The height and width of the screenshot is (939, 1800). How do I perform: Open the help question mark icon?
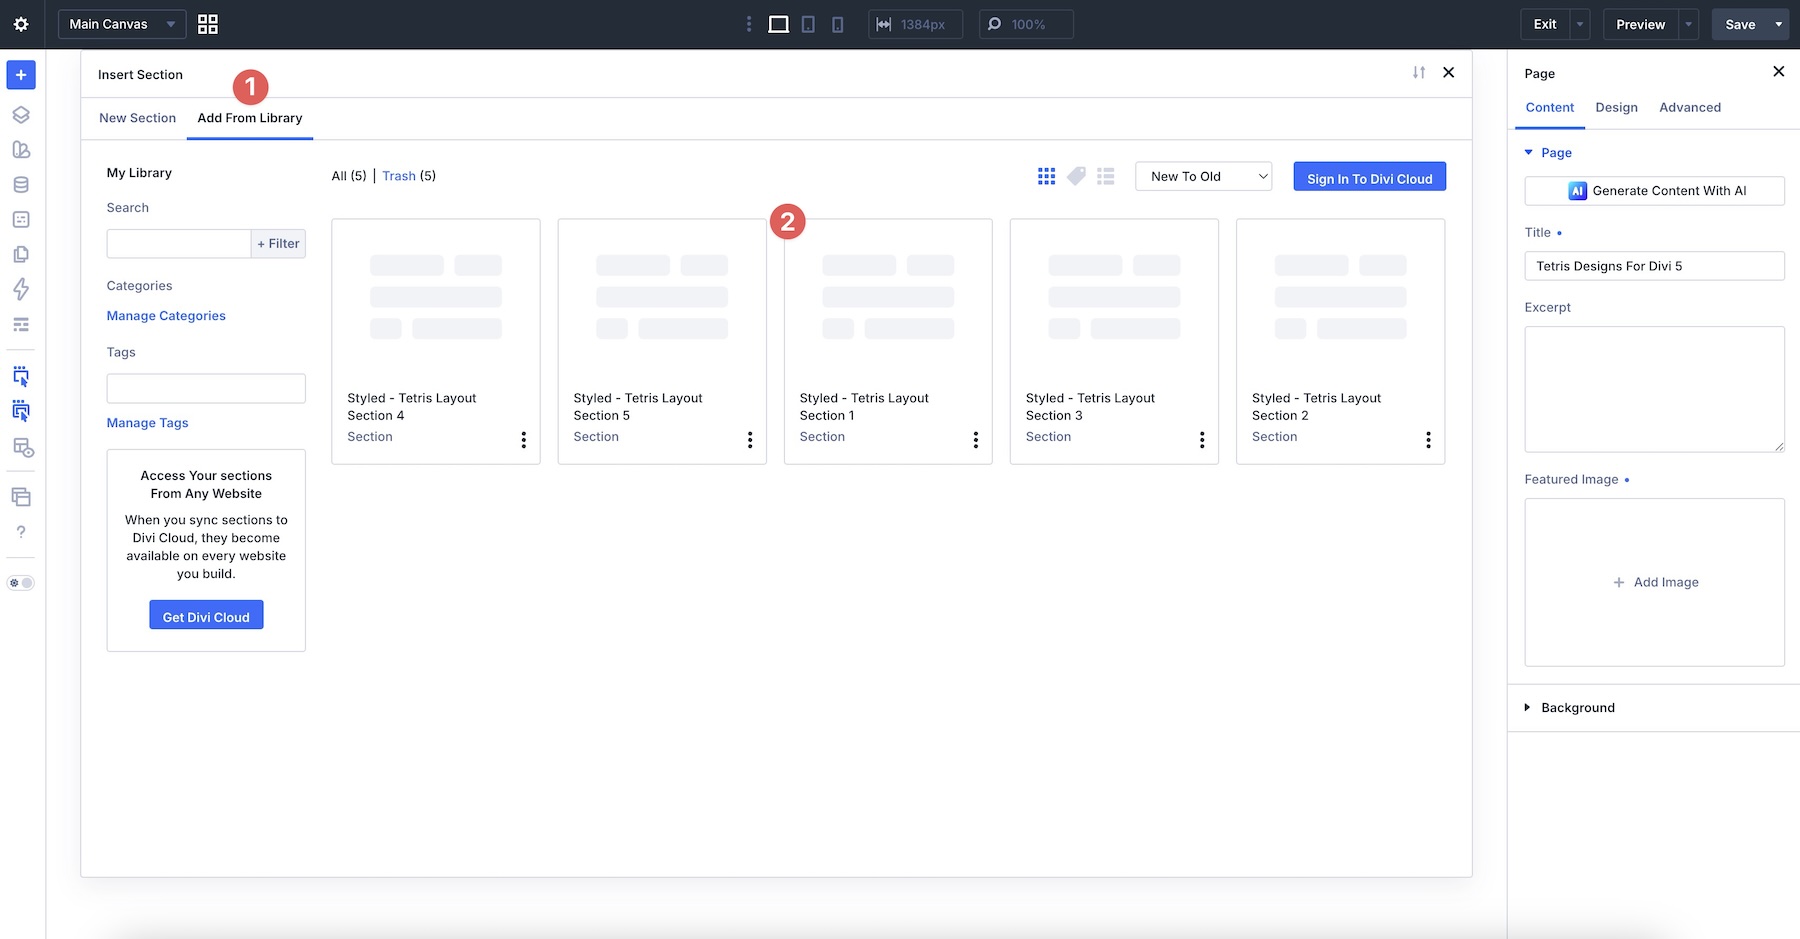(21, 532)
